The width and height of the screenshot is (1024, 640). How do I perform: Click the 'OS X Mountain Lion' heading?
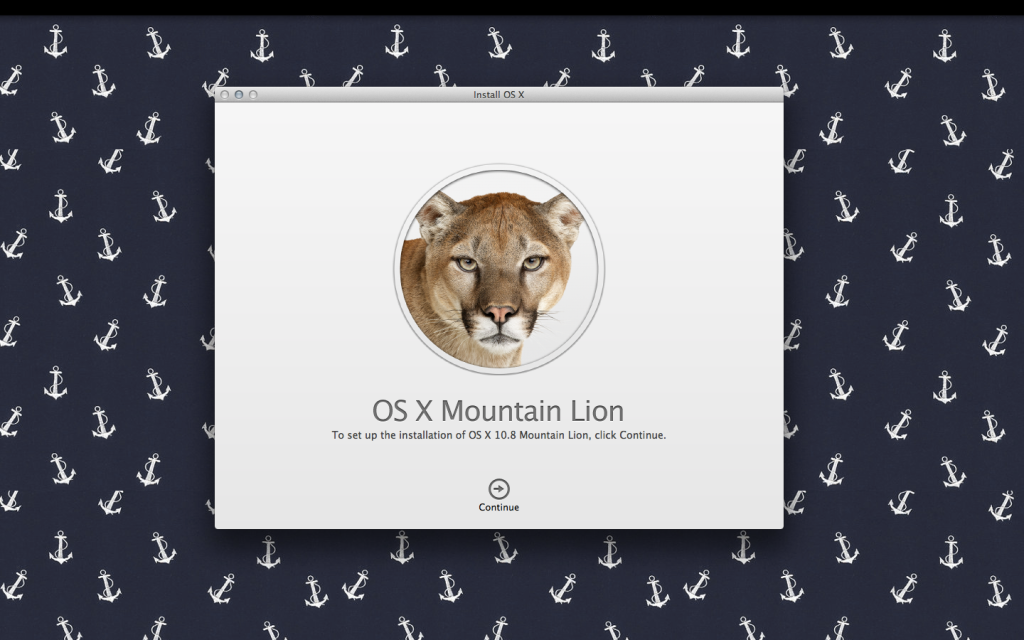[498, 411]
